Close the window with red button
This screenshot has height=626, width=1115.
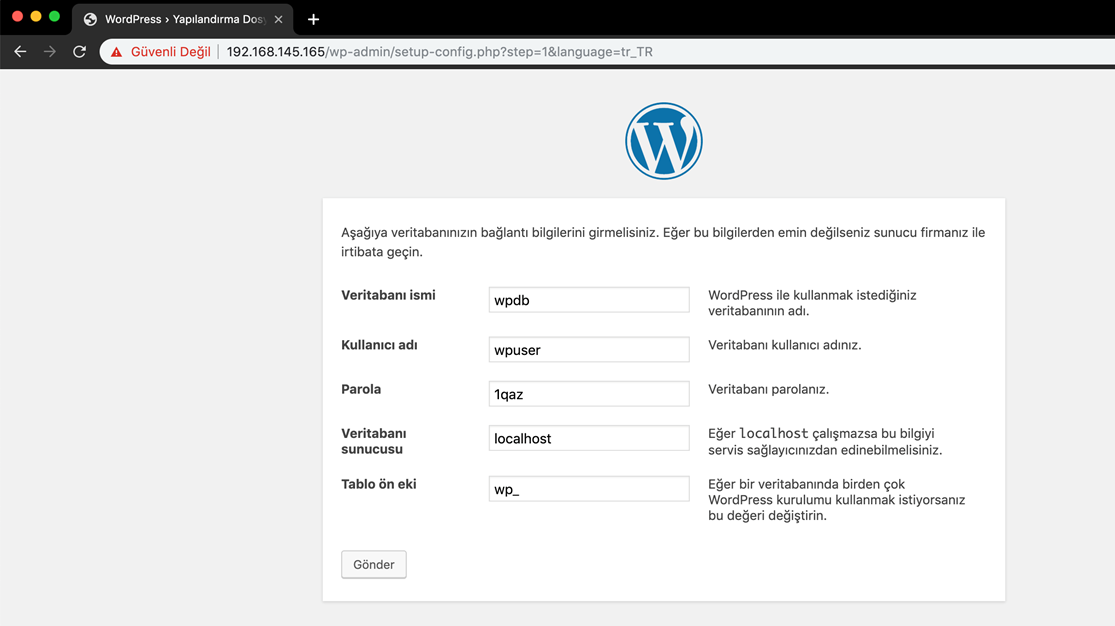click(17, 16)
